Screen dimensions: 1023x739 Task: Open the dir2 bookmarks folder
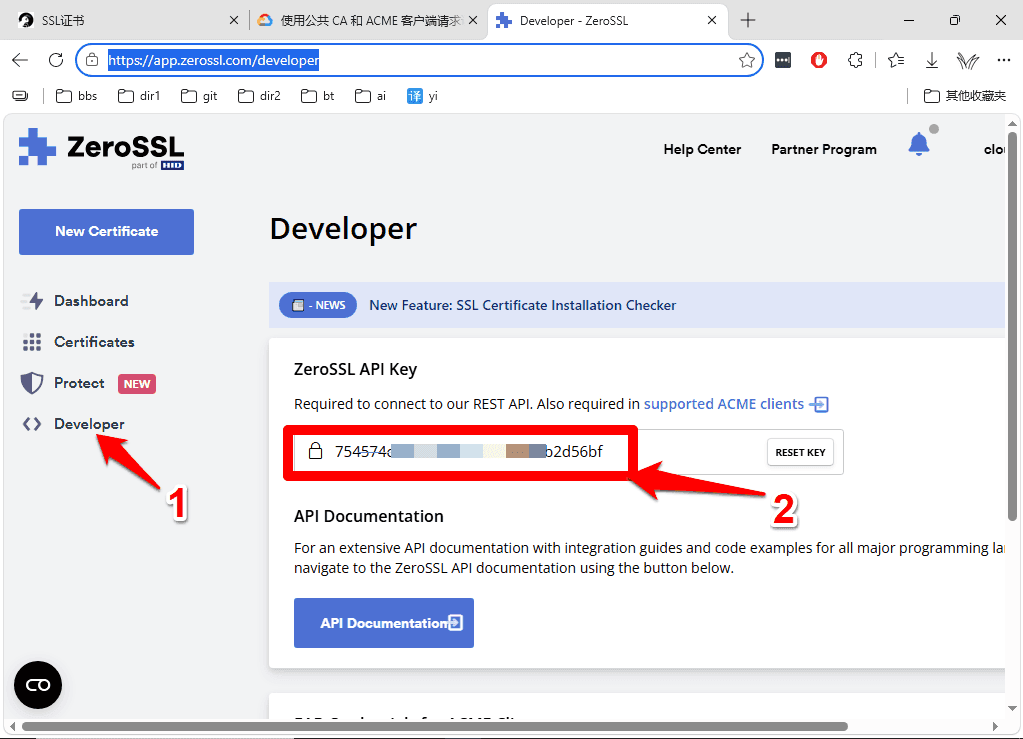pyautogui.click(x=259, y=97)
